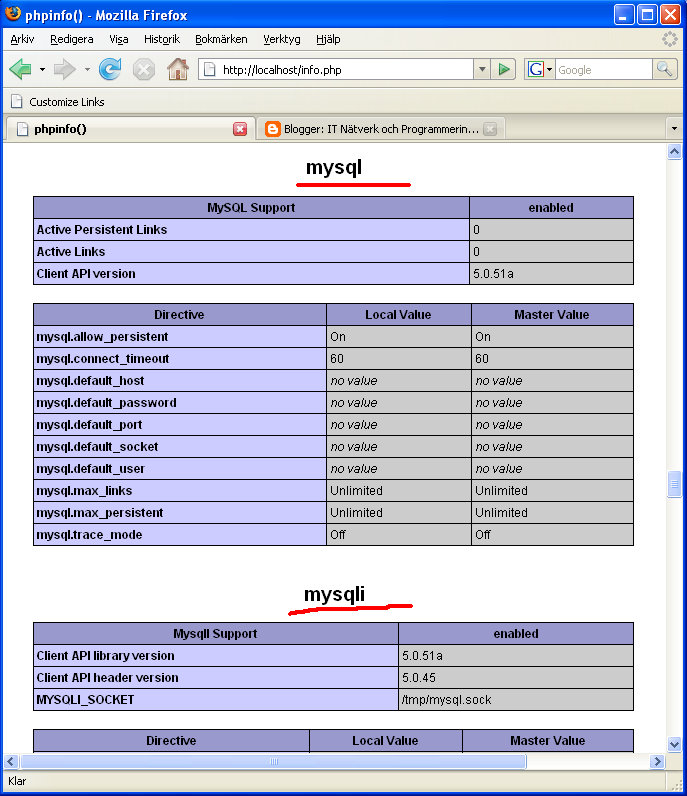Screen dimensions: 687x796
Task: Reload the page with the Refresh icon
Action: (x=110, y=69)
